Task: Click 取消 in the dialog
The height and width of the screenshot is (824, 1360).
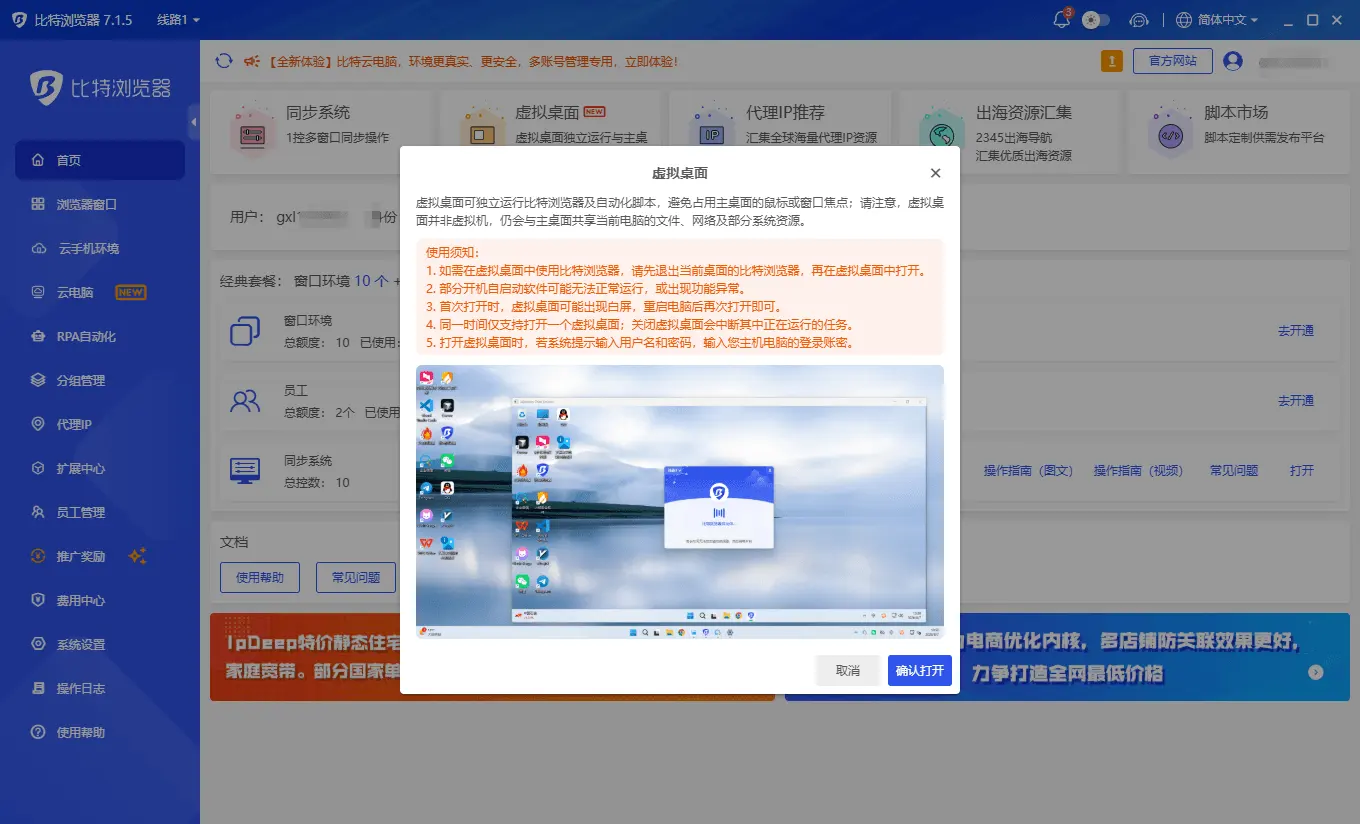Action: coord(848,671)
